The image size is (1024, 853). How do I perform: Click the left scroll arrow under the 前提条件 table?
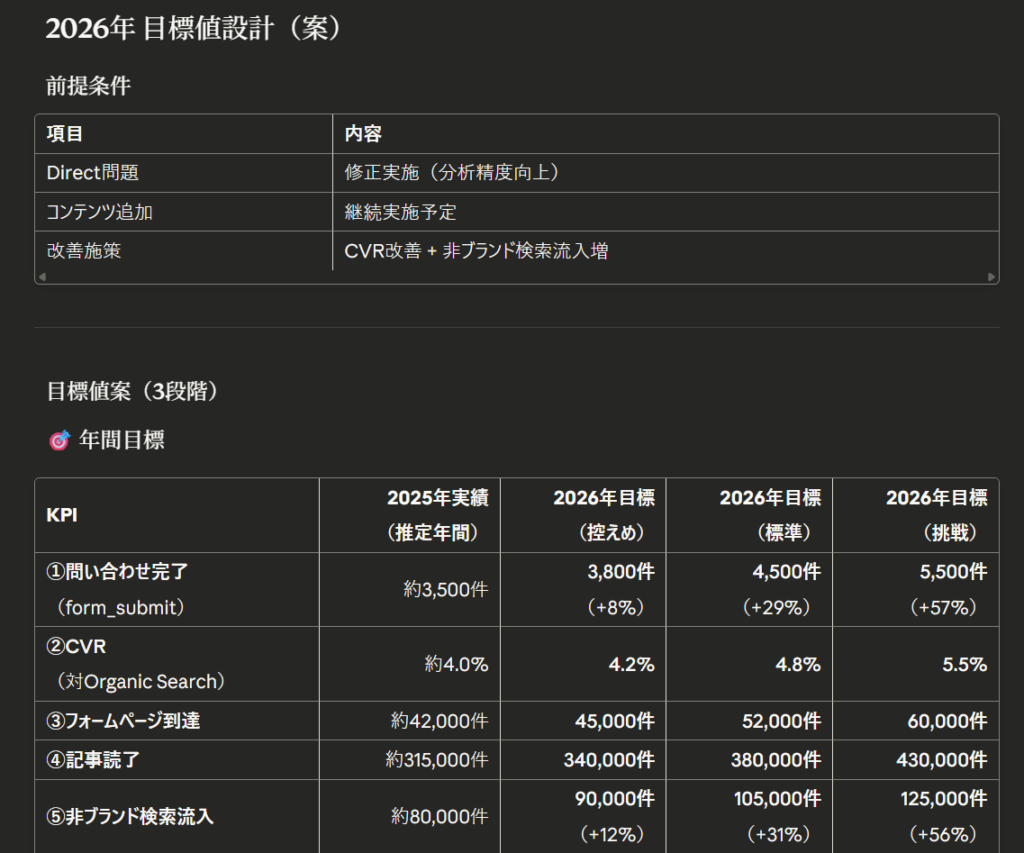pos(42,277)
